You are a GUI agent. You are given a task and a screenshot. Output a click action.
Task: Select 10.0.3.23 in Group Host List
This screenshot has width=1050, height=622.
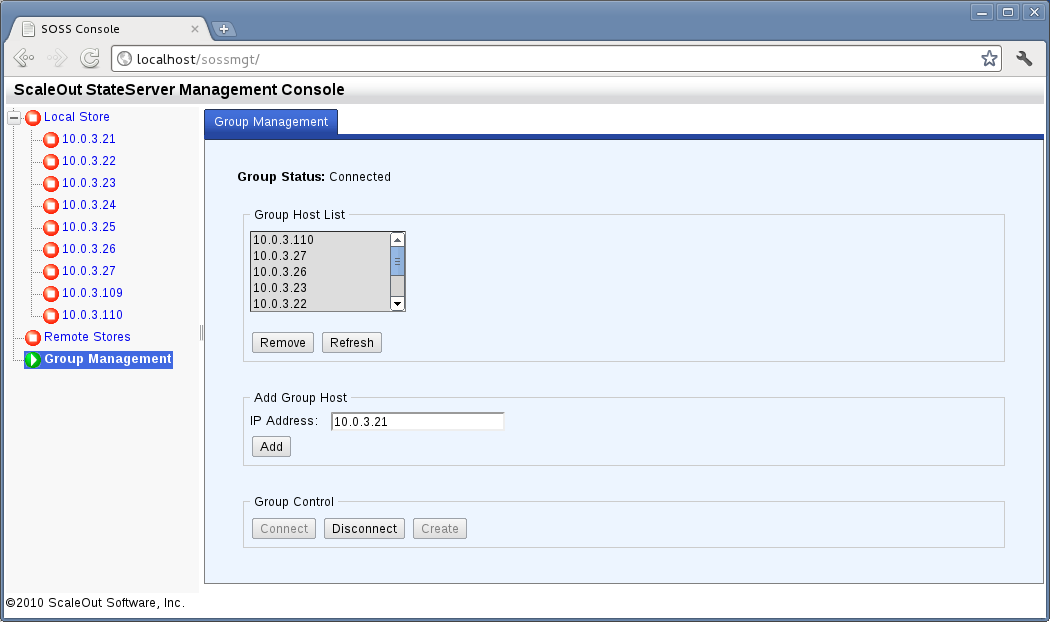(320, 288)
